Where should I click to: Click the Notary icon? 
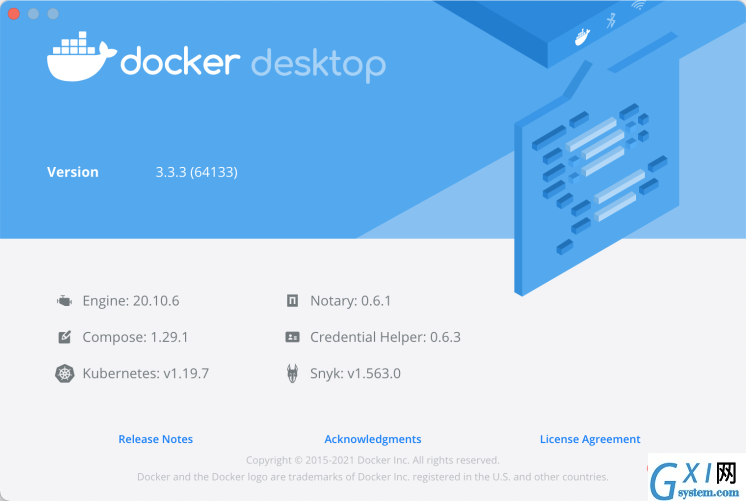(292, 301)
